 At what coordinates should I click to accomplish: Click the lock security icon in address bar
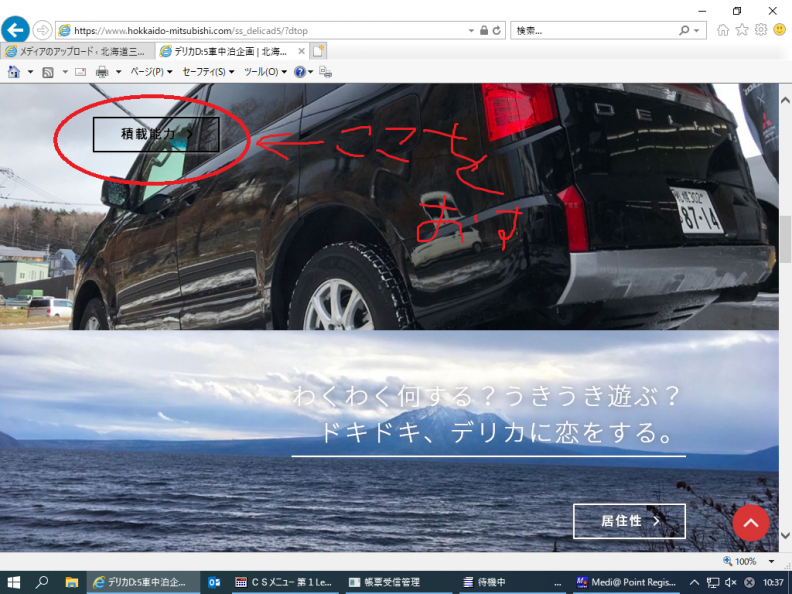[x=484, y=30]
